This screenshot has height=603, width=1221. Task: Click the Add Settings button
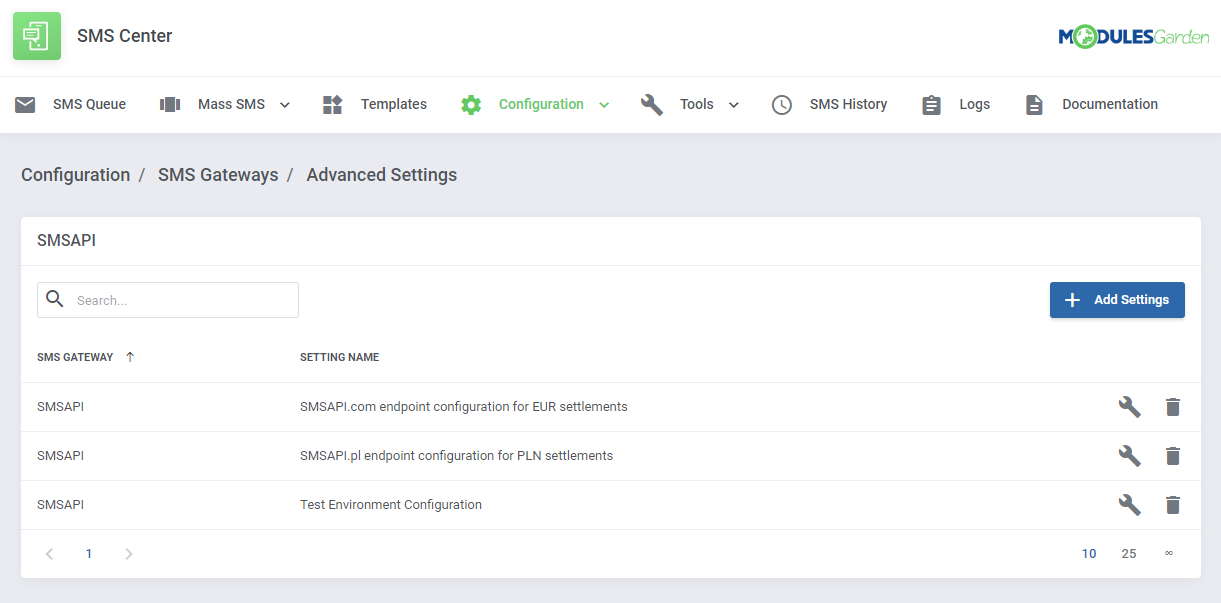1117,299
